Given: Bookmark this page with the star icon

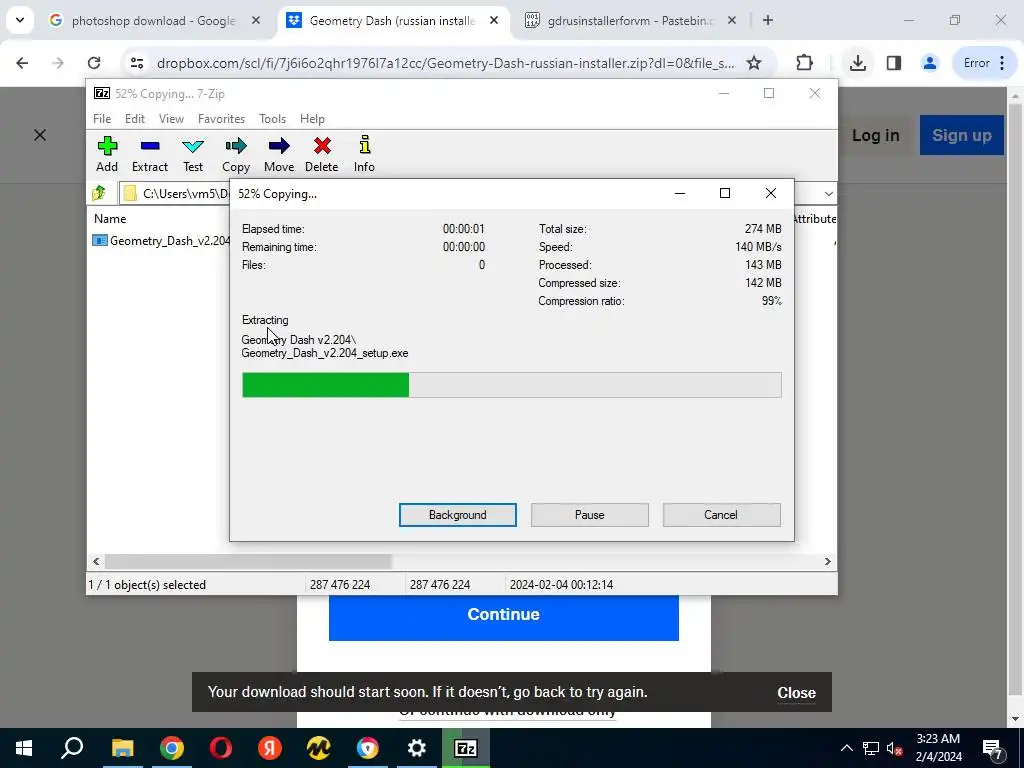Looking at the screenshot, I should [754, 63].
